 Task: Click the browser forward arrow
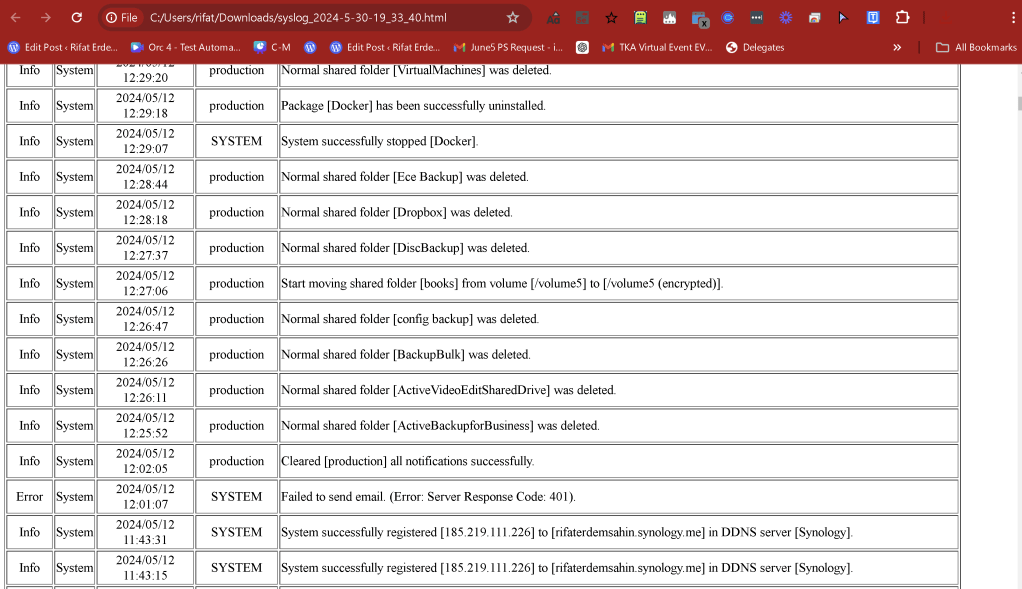point(46,18)
